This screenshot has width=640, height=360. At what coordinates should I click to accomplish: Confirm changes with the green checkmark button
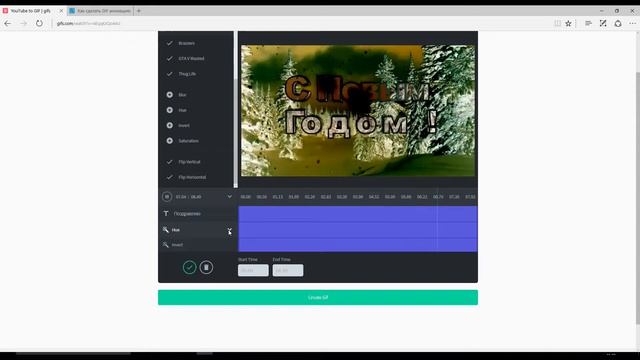[189, 267]
